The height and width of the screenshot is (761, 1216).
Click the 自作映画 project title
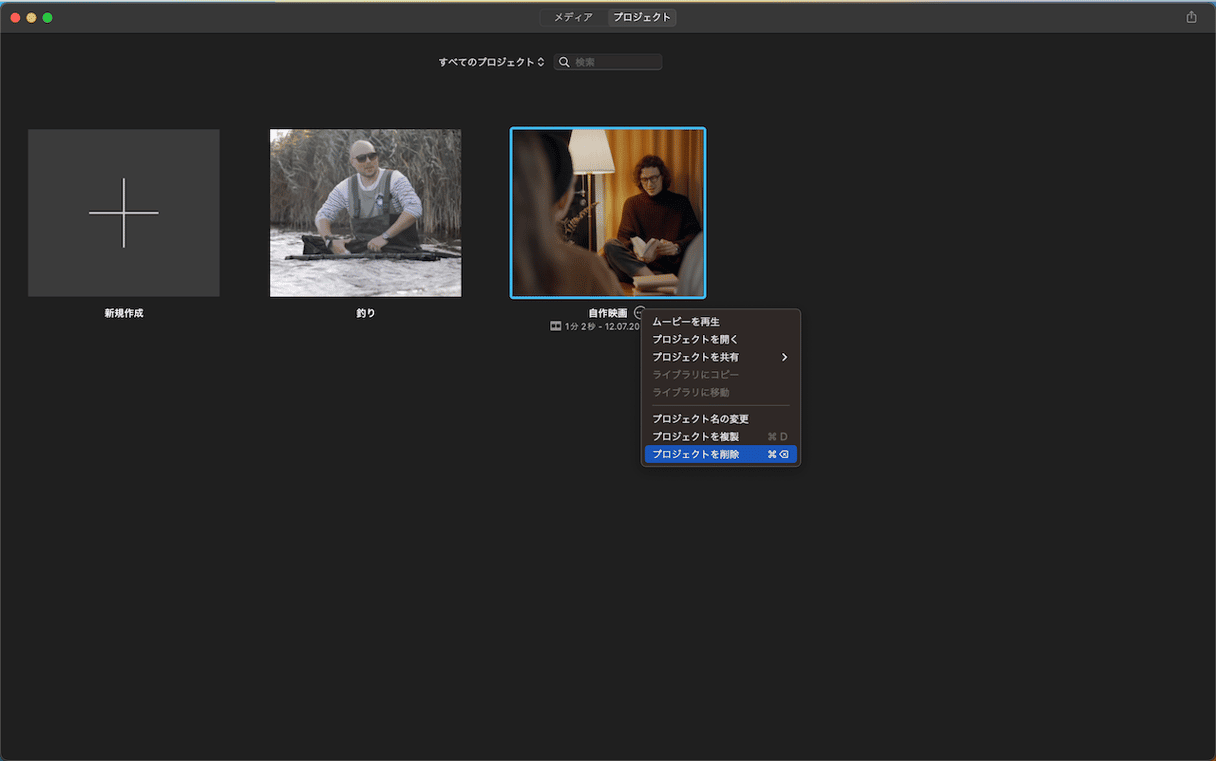coord(608,313)
